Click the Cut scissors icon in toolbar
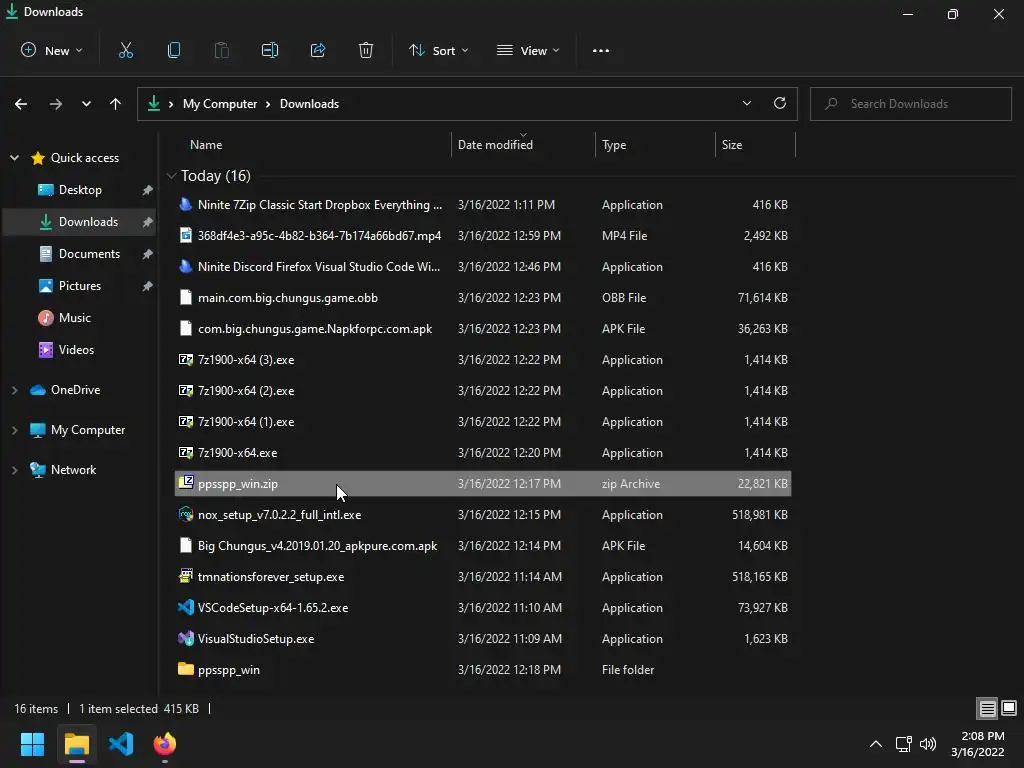Screen dimensions: 1024x768 tap(126, 50)
